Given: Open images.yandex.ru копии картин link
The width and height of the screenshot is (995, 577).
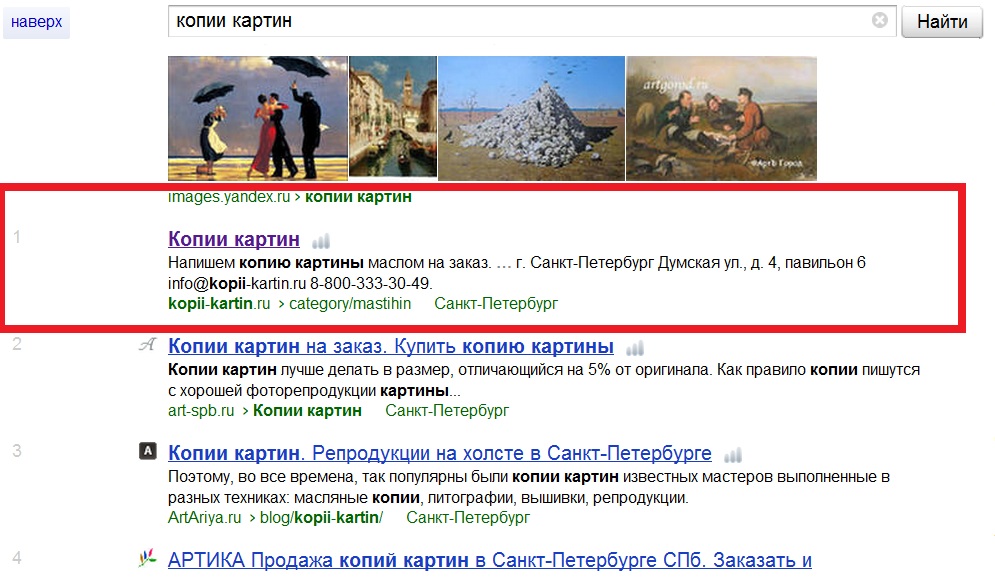Looking at the screenshot, I should tap(289, 197).
